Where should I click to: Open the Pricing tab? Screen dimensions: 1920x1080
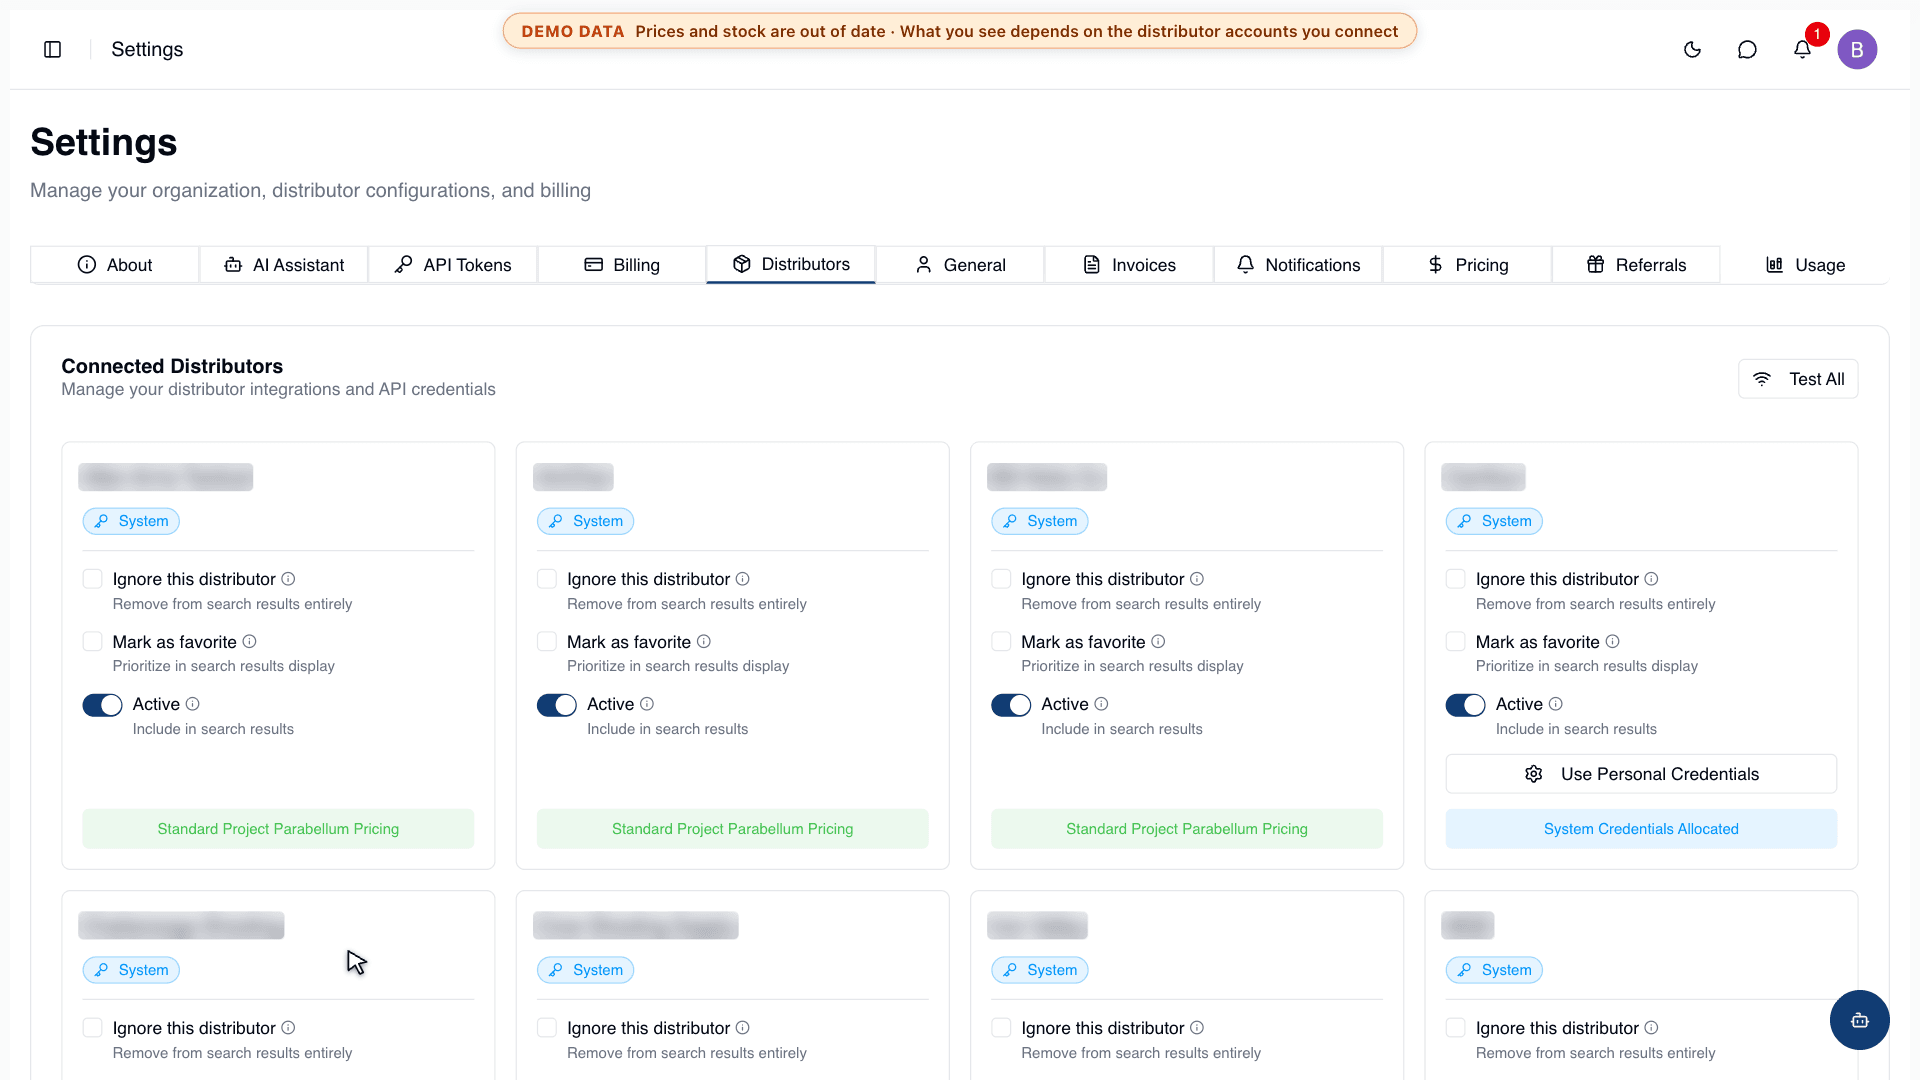(1467, 265)
